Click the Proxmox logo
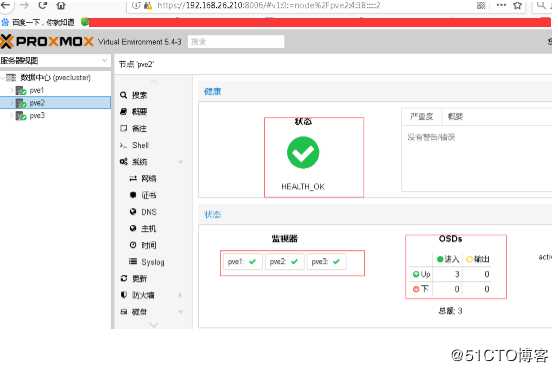The image size is (558, 372). pyautogui.click(x=47, y=42)
